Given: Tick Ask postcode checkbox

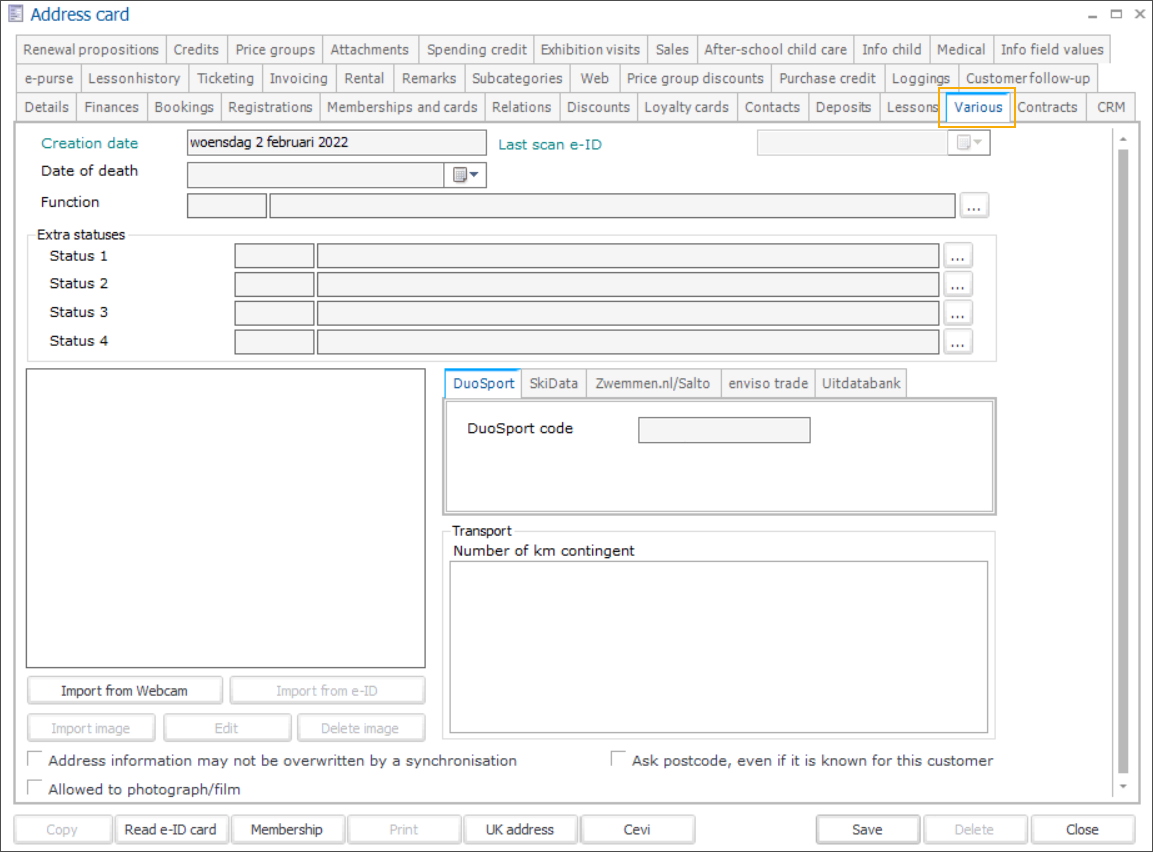Looking at the screenshot, I should pyautogui.click(x=619, y=760).
